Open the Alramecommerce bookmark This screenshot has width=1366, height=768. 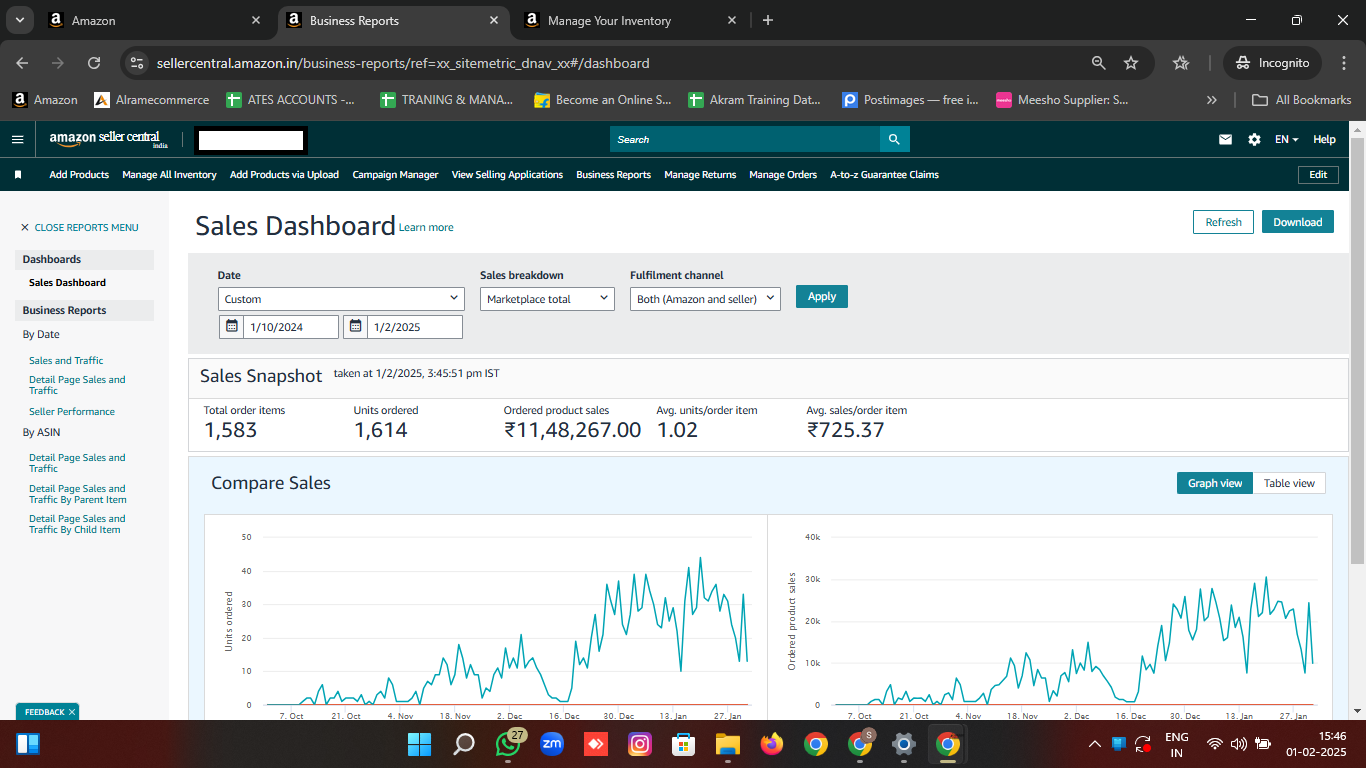(x=152, y=100)
